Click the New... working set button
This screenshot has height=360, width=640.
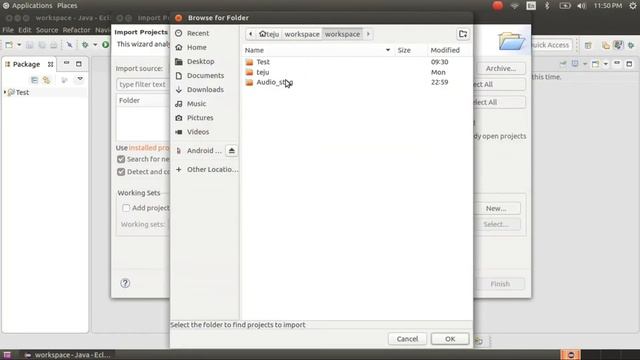point(496,208)
